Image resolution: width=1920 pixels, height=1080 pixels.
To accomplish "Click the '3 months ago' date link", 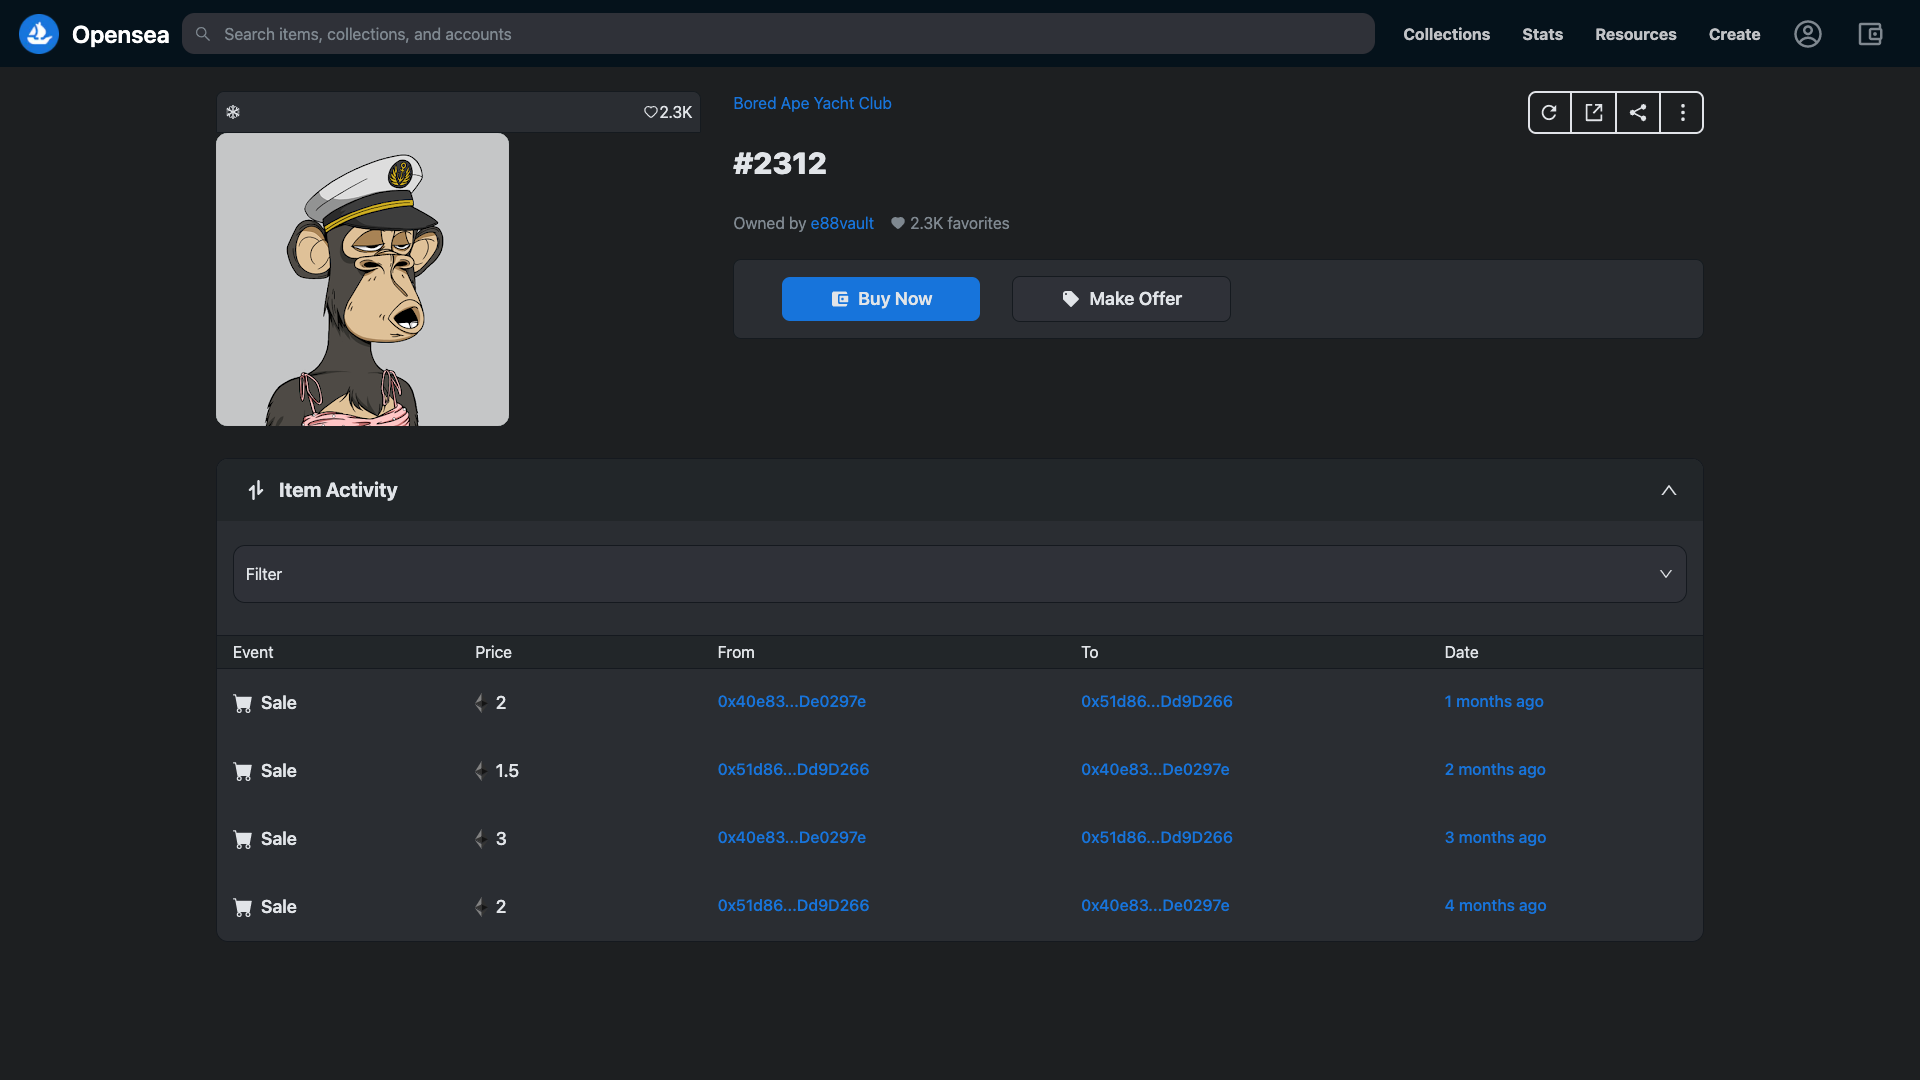I will click(x=1495, y=838).
